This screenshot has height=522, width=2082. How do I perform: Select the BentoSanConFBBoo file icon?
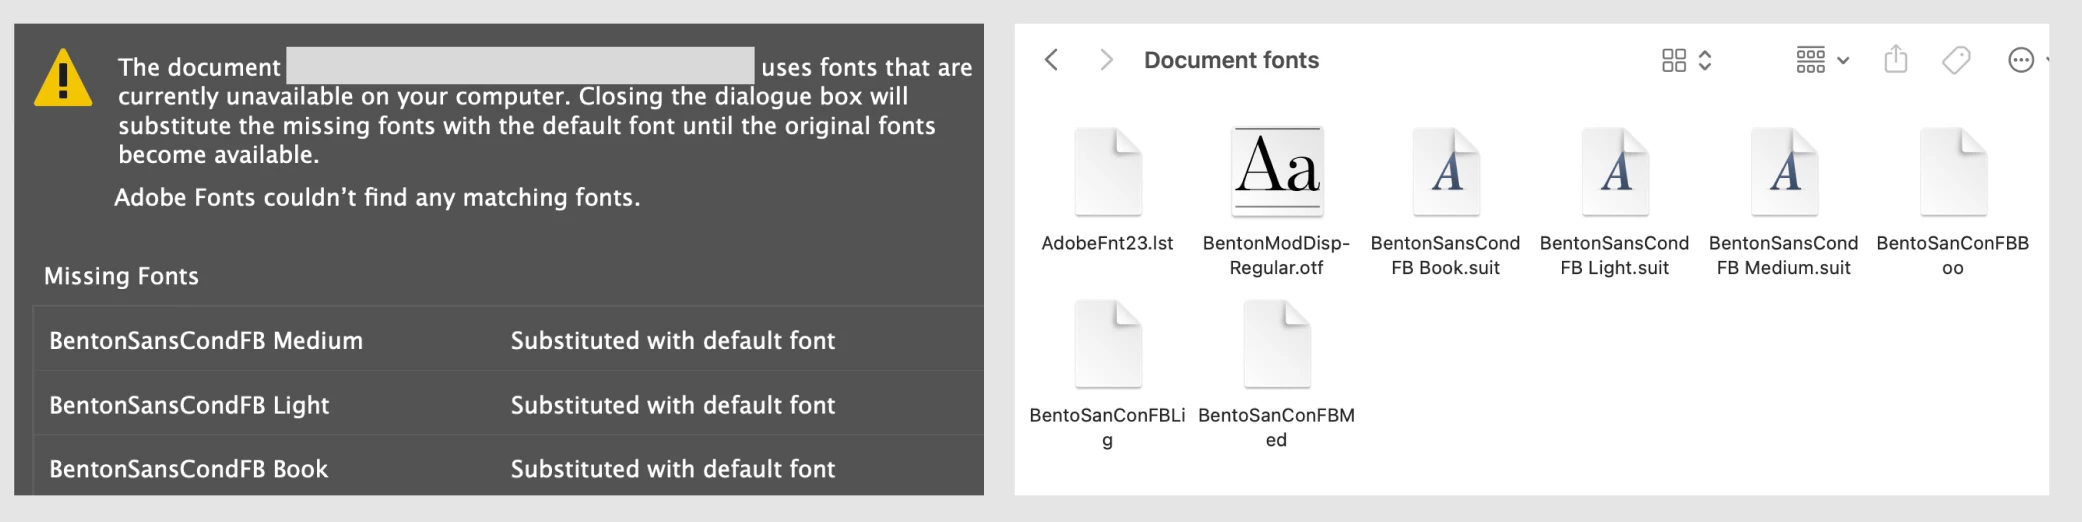(1953, 172)
